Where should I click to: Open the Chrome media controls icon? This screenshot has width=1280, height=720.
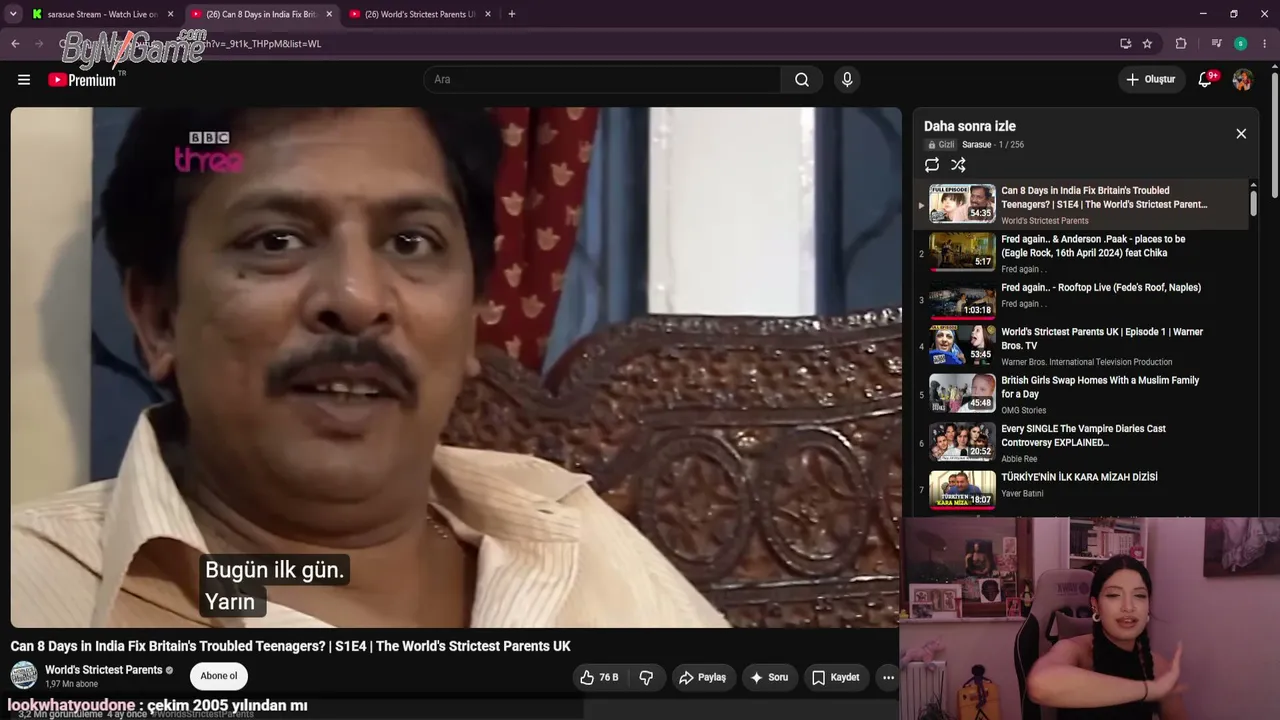pyautogui.click(x=1216, y=44)
